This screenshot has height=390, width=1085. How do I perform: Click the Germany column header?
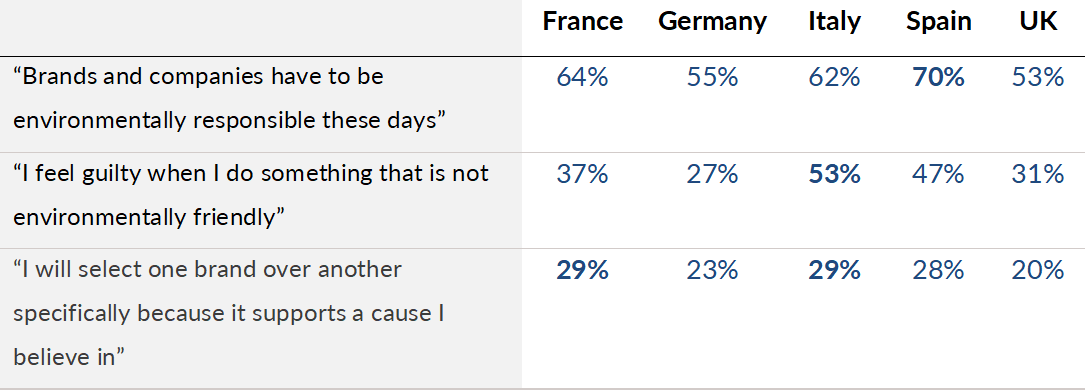tap(713, 23)
